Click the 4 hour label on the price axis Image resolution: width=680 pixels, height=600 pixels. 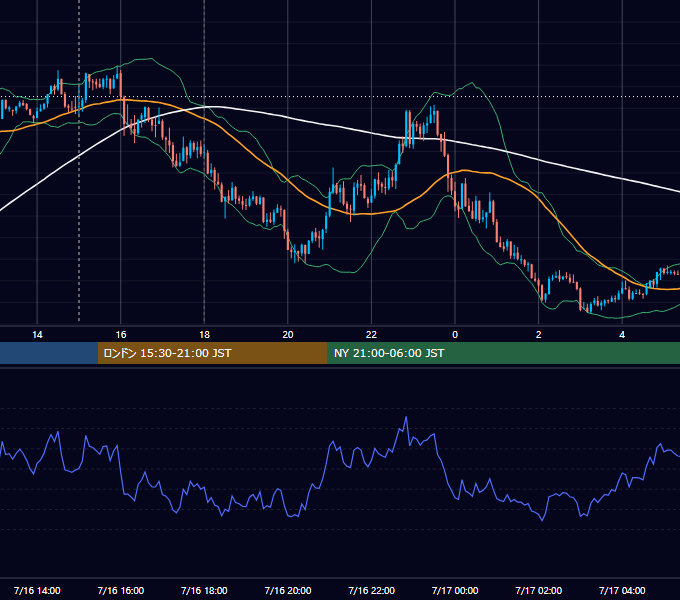coord(622,335)
